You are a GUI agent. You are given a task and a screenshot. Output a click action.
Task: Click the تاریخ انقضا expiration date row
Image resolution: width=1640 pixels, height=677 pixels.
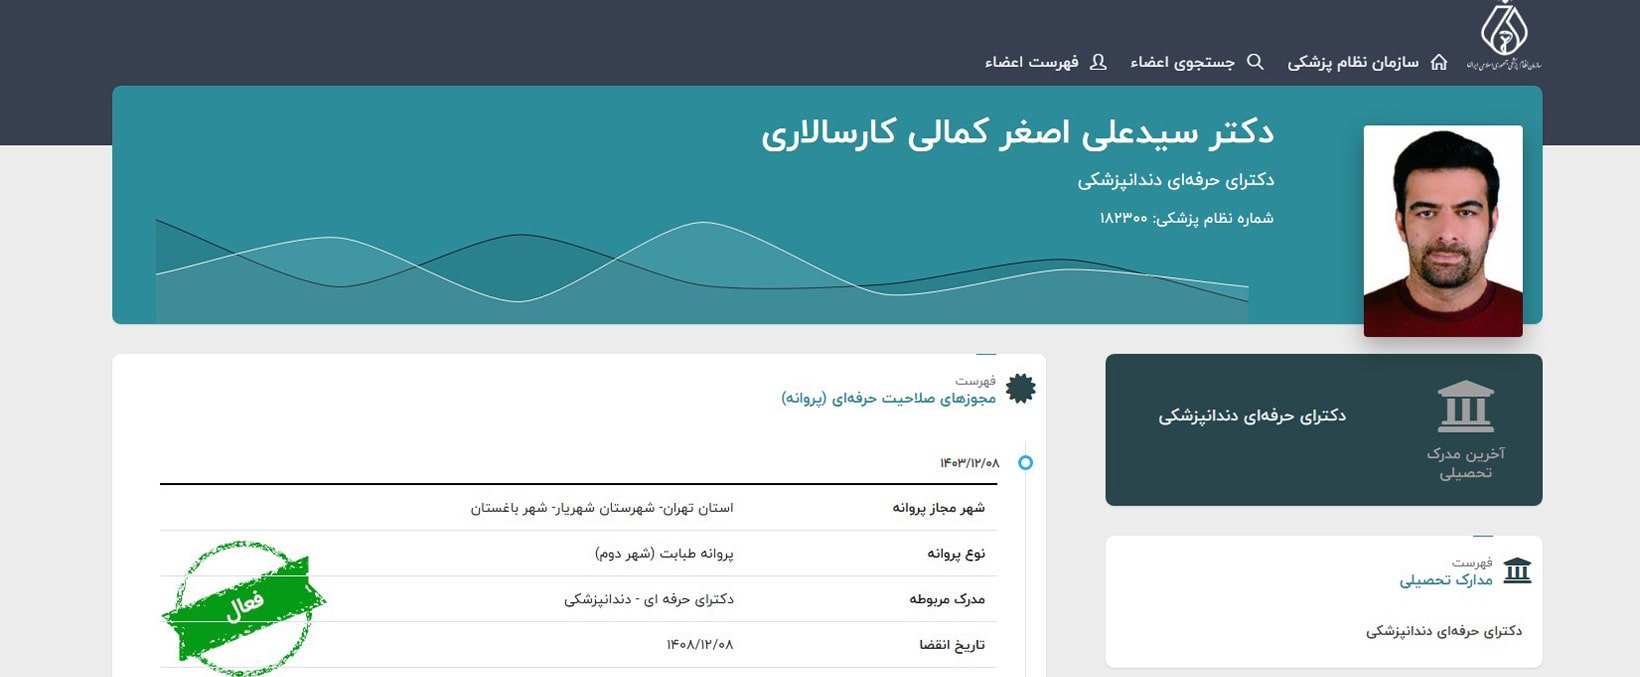coord(578,645)
